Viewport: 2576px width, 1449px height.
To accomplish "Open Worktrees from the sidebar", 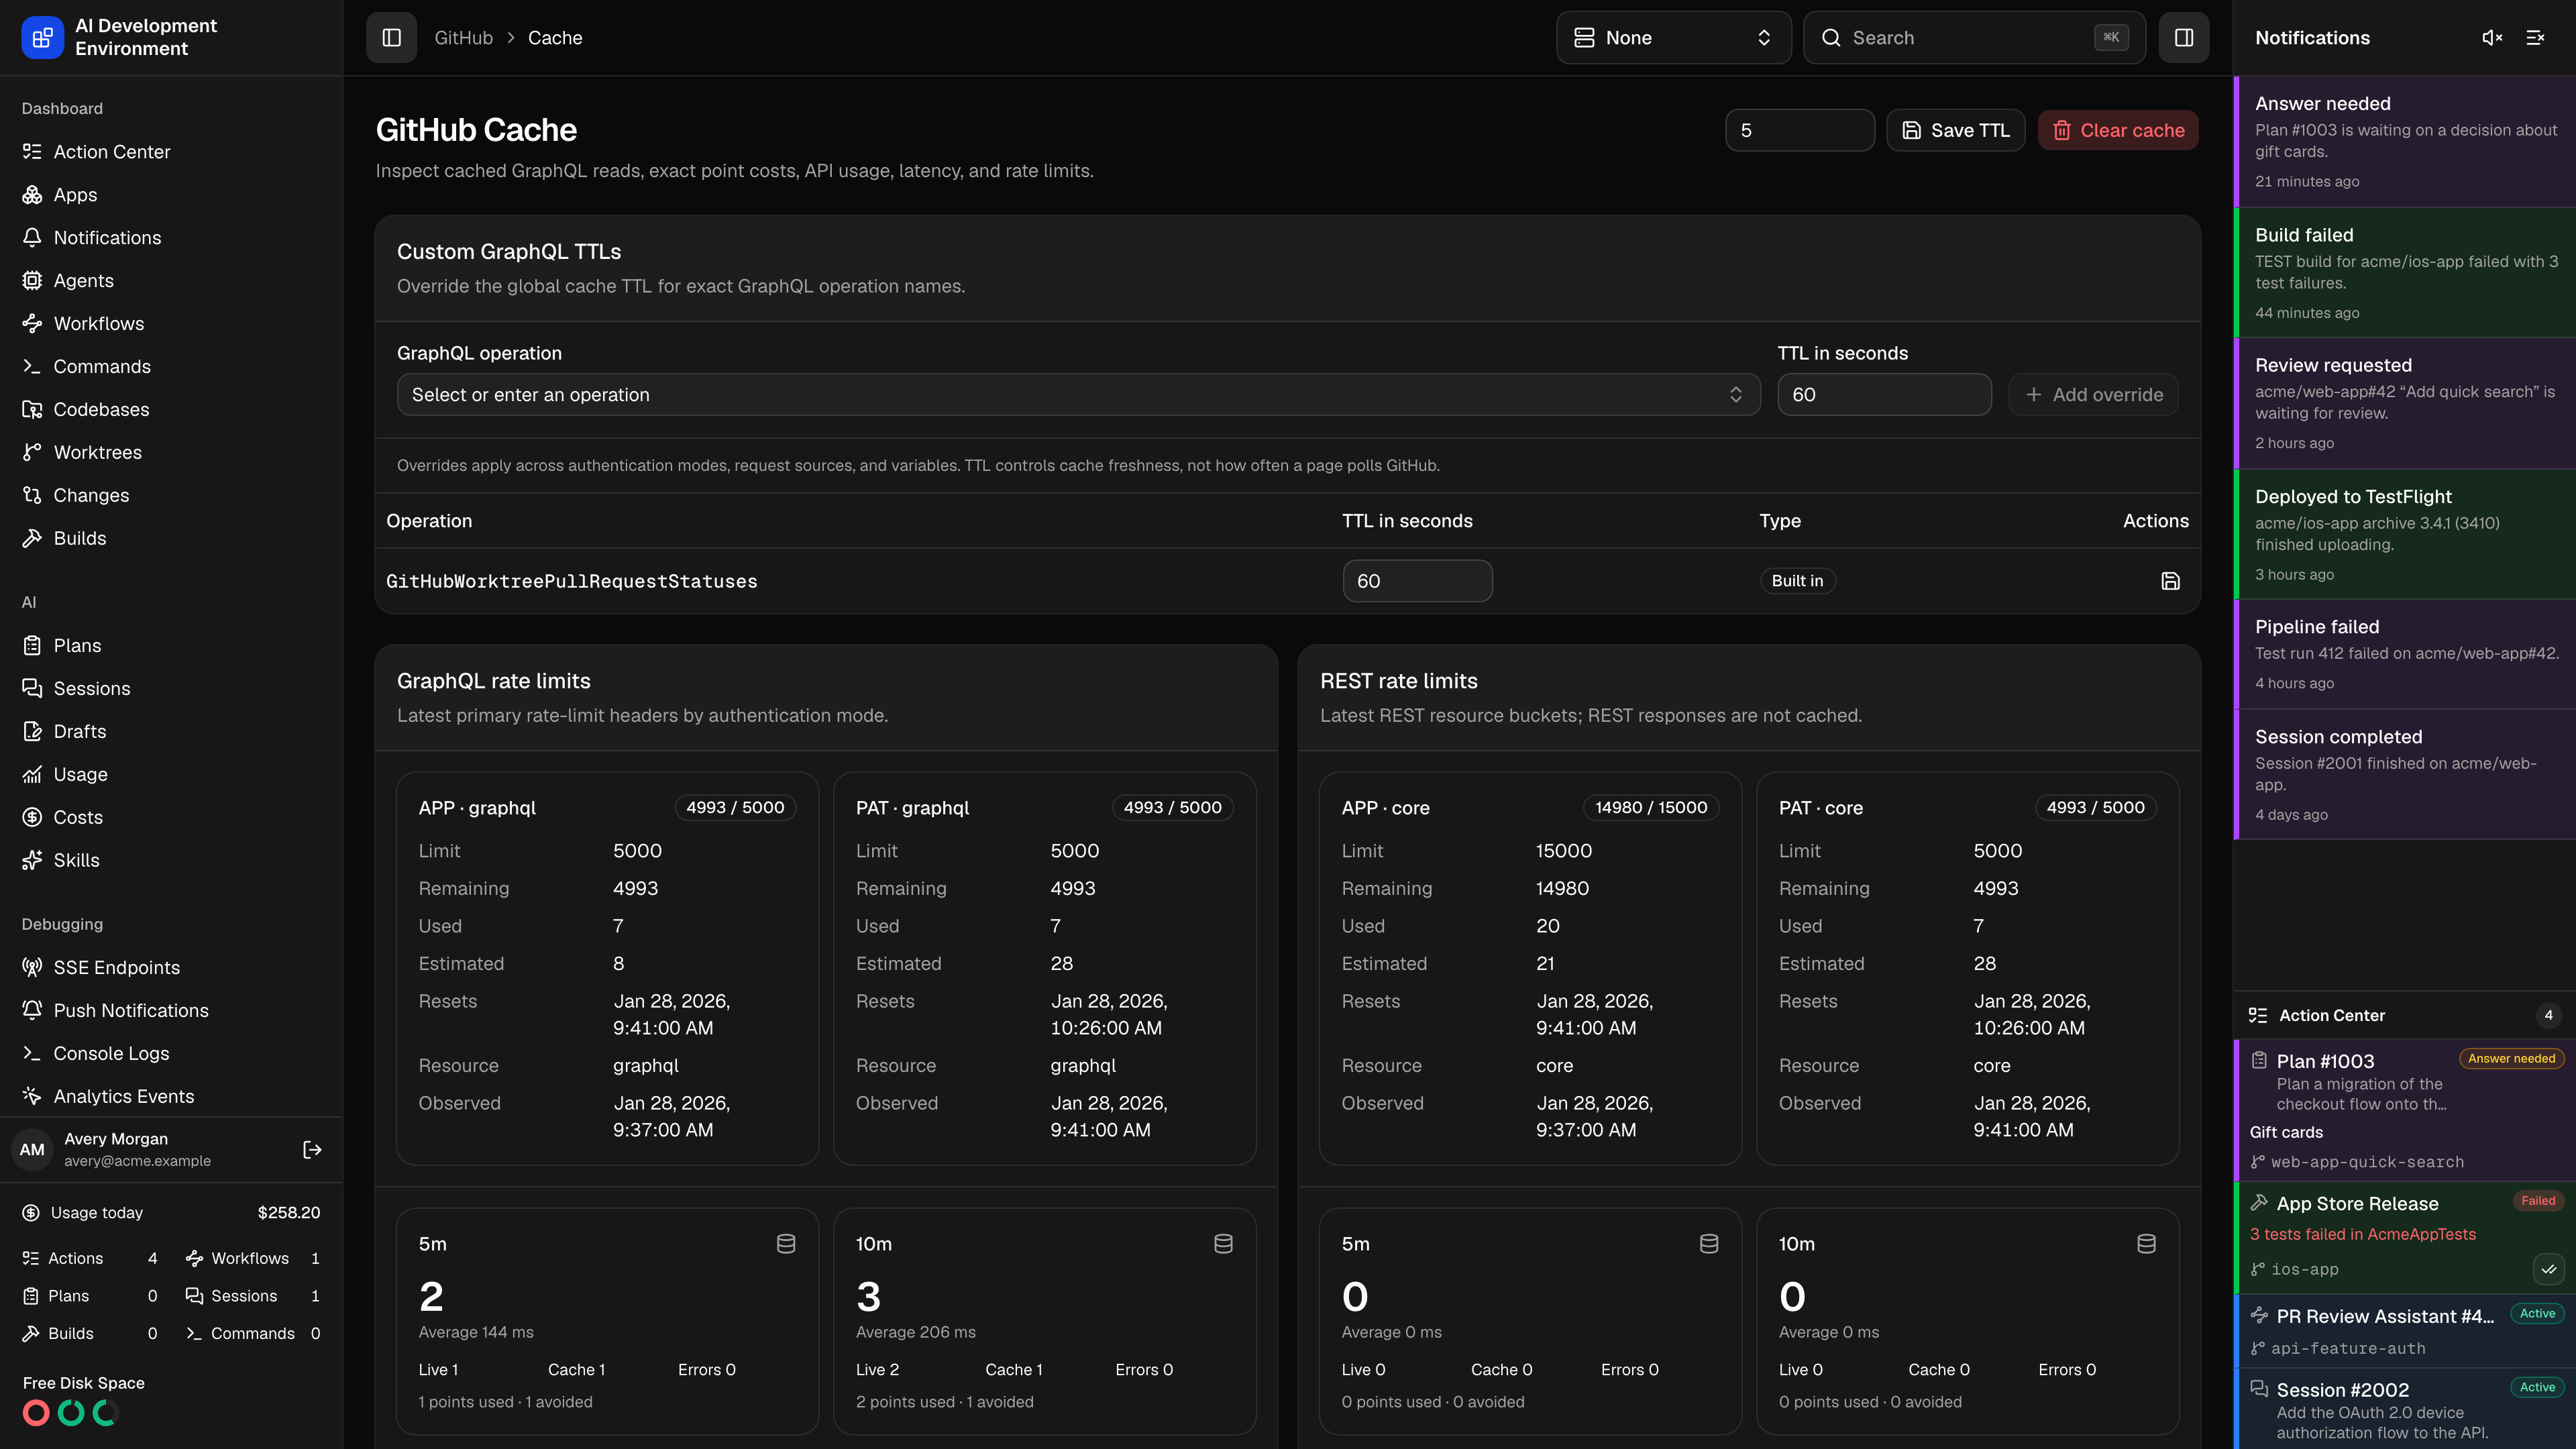I will click(x=171, y=453).
